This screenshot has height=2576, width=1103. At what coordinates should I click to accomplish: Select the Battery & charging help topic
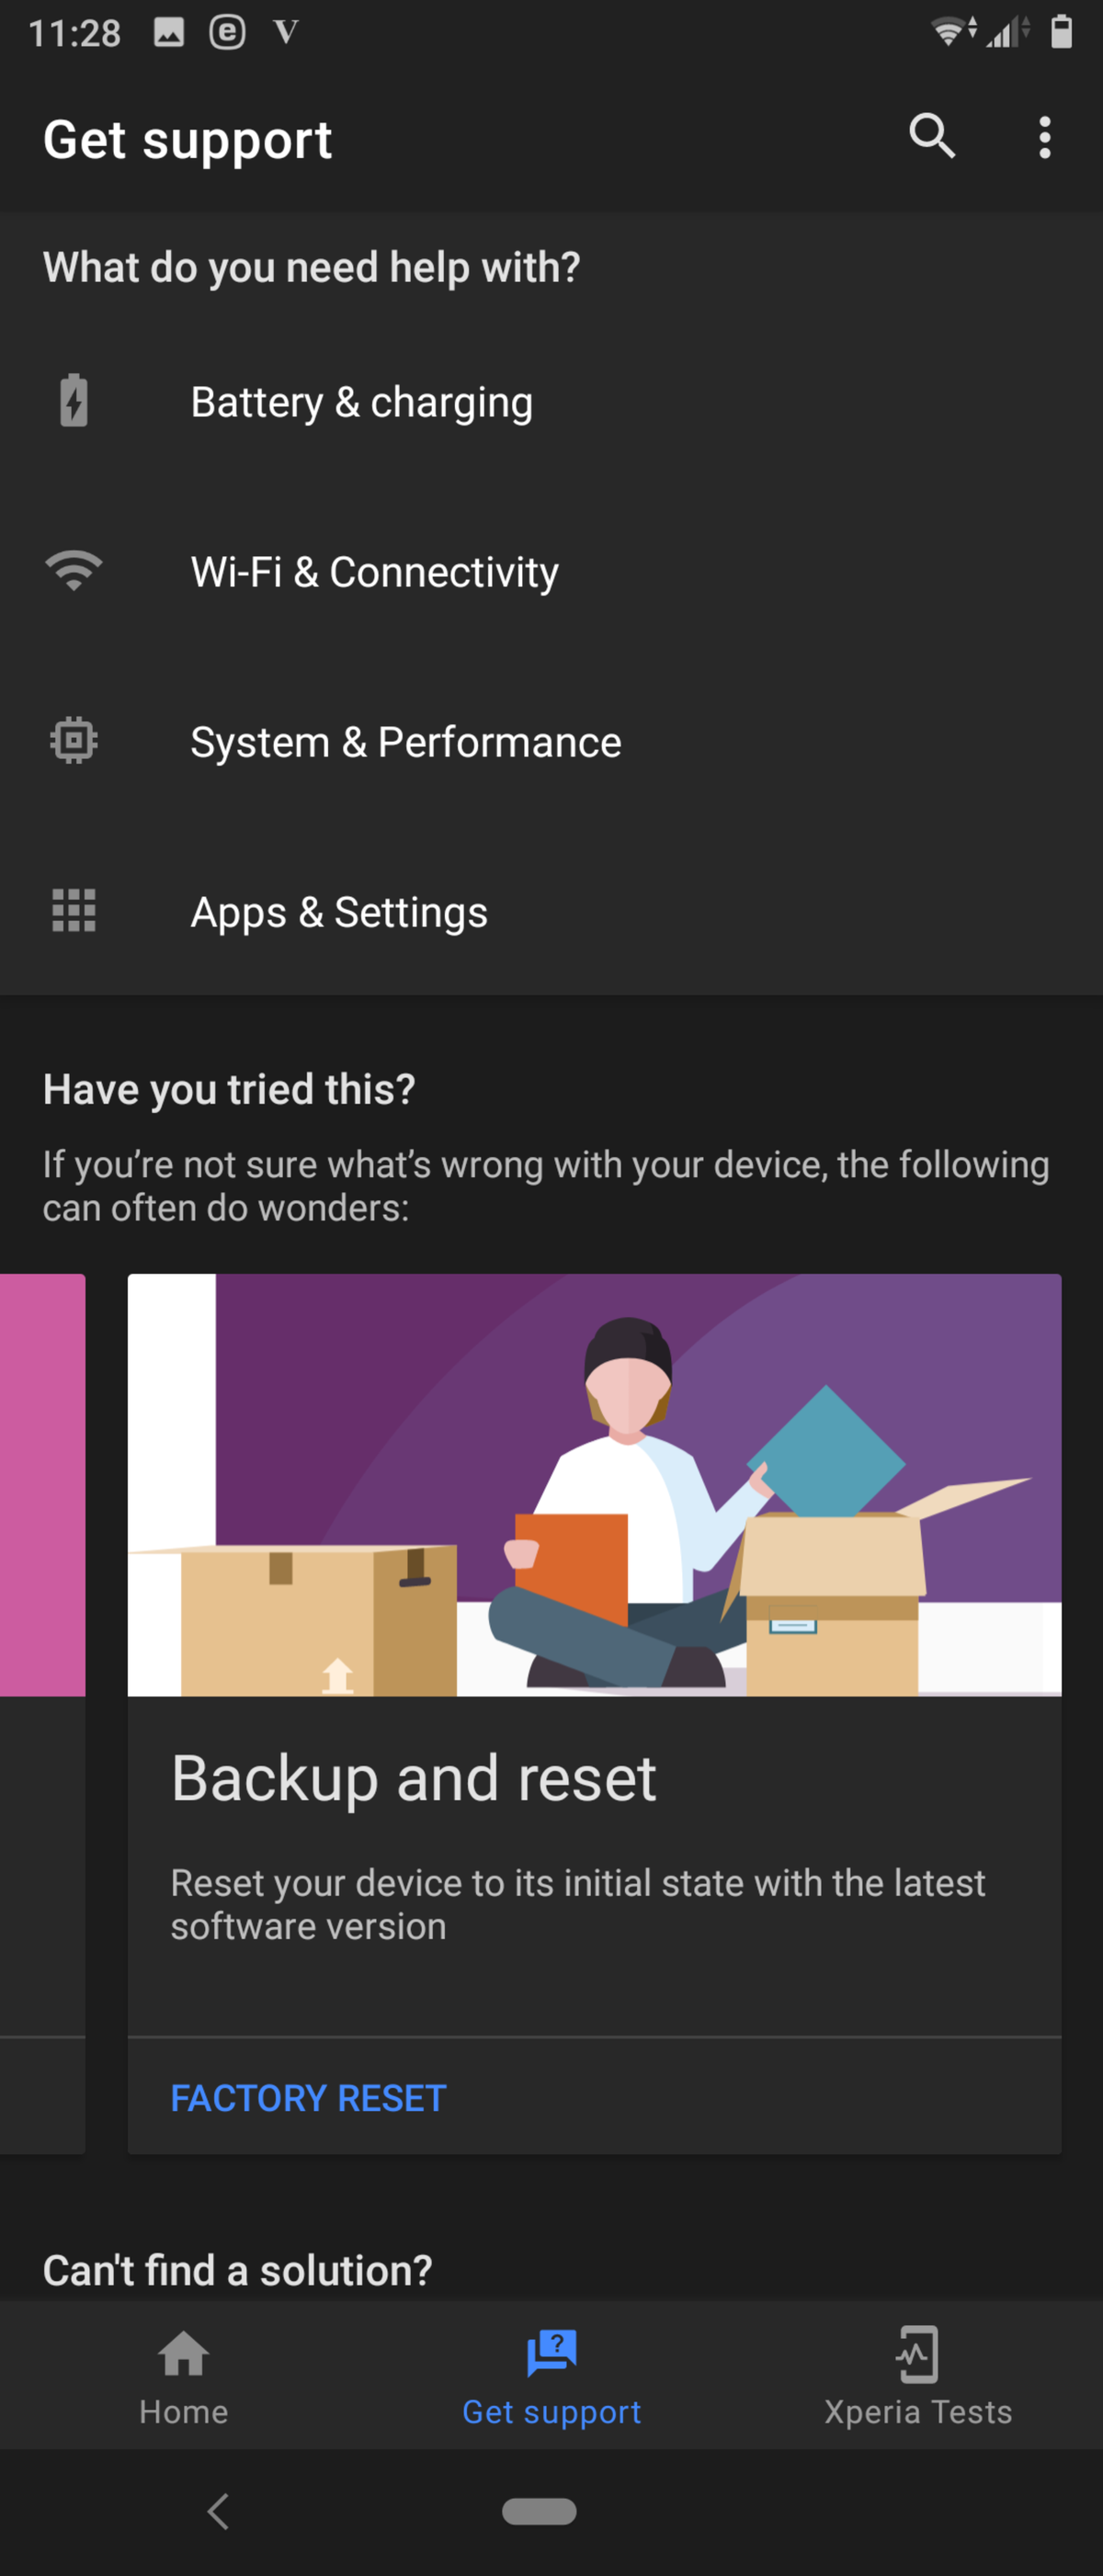pos(362,401)
